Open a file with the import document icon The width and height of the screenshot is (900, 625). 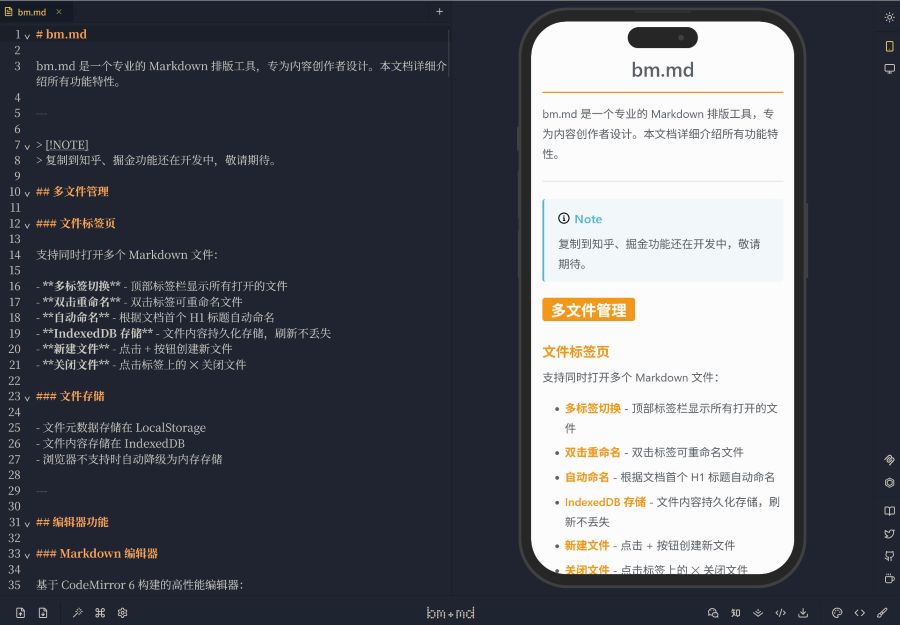coord(43,613)
